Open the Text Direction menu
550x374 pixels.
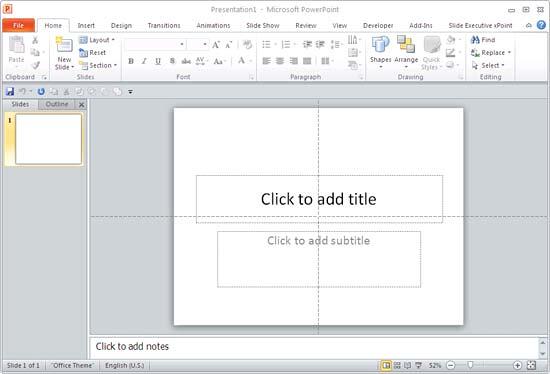[x=354, y=40]
